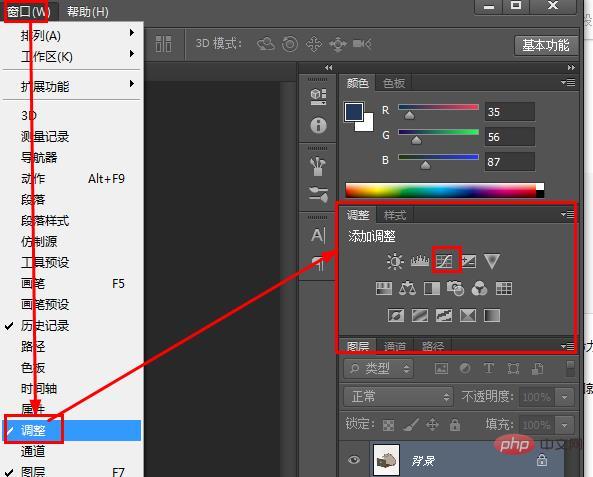Switch to the 样式 tab
The width and height of the screenshot is (593, 477).
click(395, 215)
